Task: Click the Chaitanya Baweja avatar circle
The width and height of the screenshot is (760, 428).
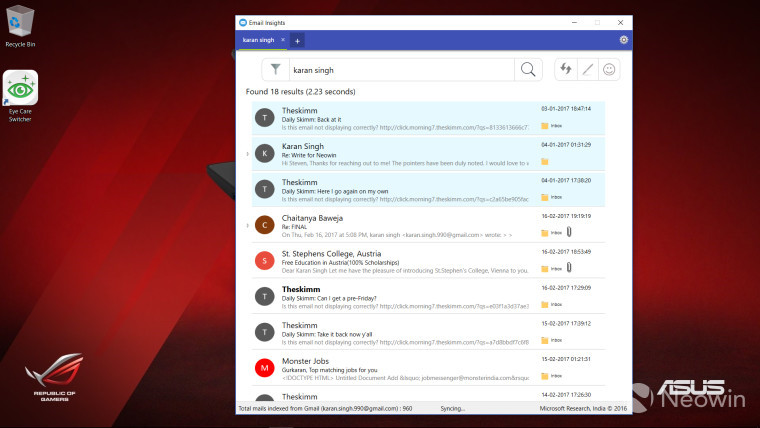Action: tap(265, 225)
